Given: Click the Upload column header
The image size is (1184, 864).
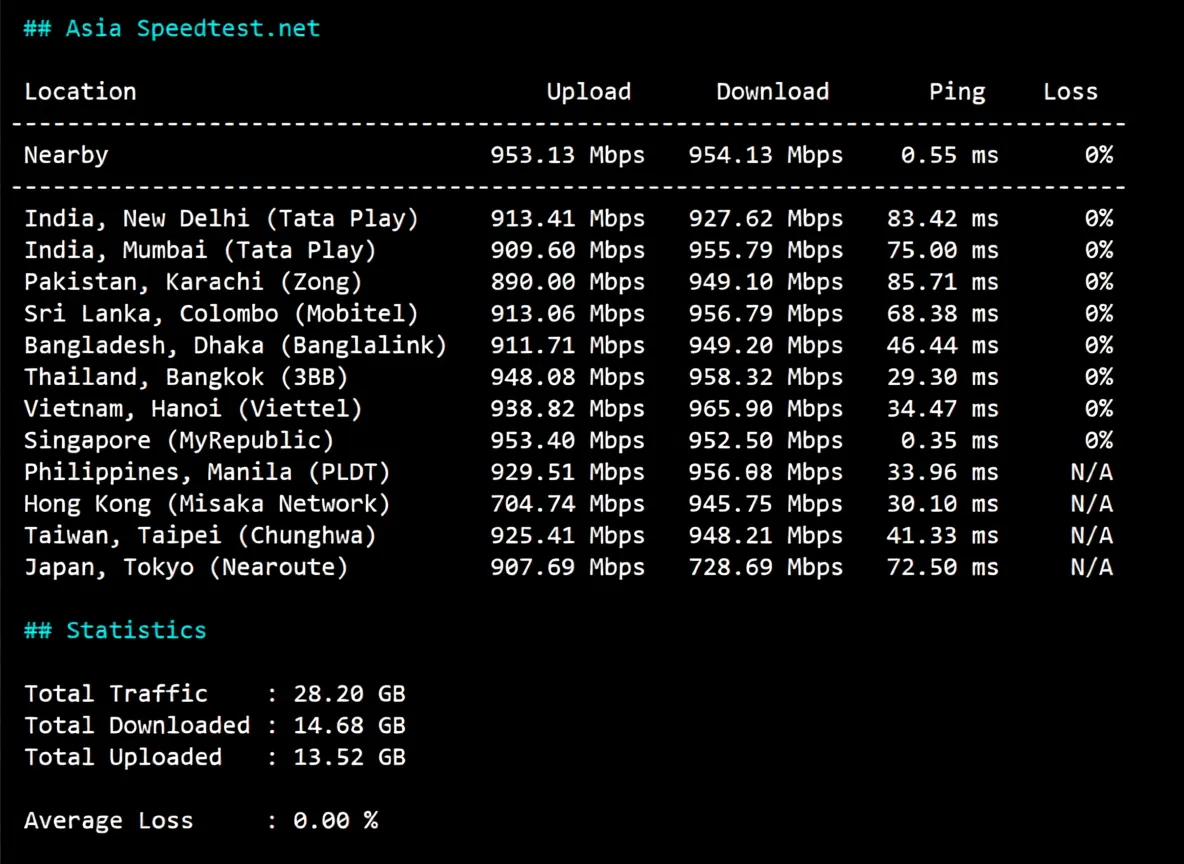Looking at the screenshot, I should click(x=589, y=91).
